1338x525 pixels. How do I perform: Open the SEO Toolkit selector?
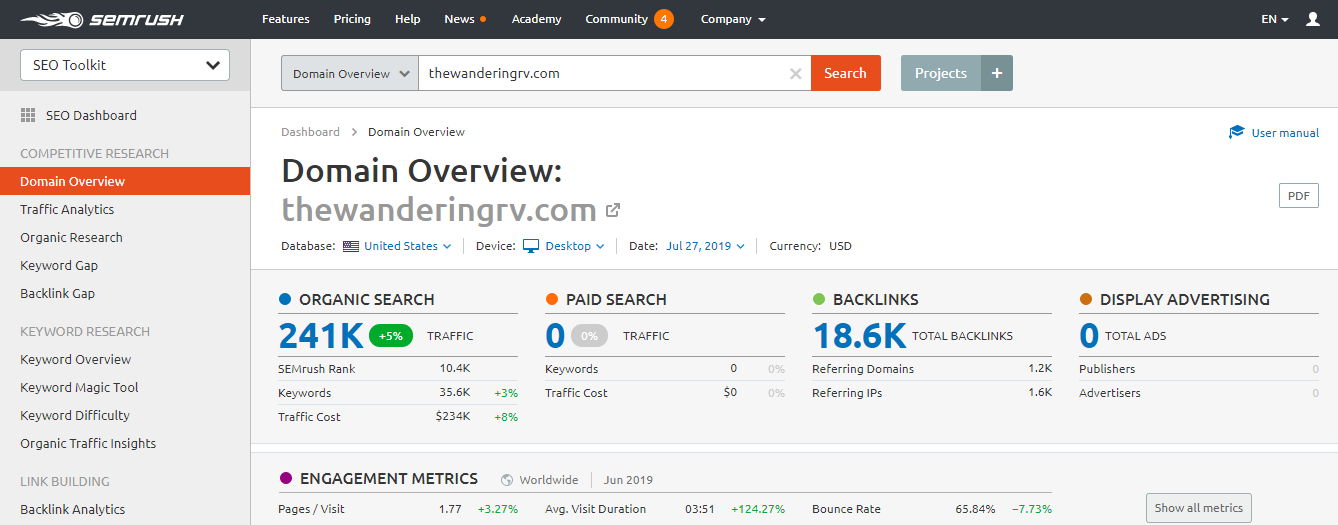(125, 65)
